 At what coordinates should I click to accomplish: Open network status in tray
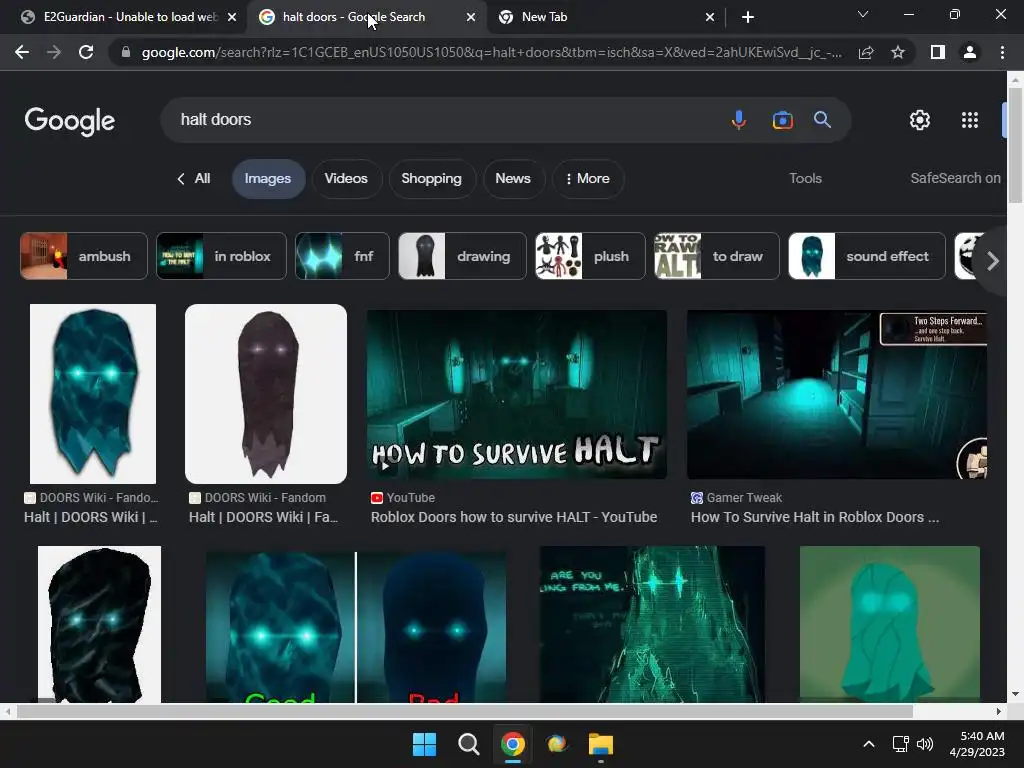901,744
